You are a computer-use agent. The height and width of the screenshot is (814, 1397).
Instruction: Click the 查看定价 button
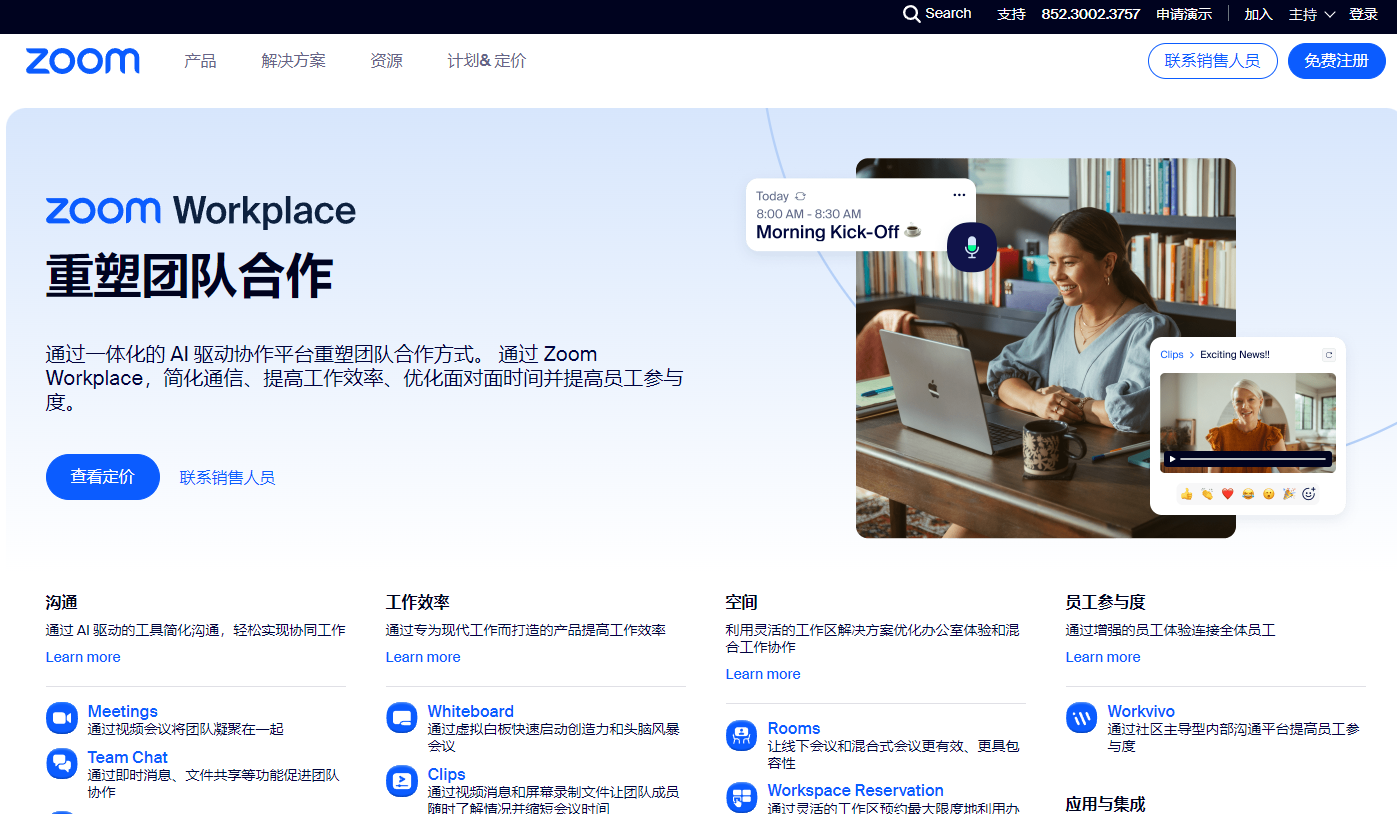tap(102, 477)
